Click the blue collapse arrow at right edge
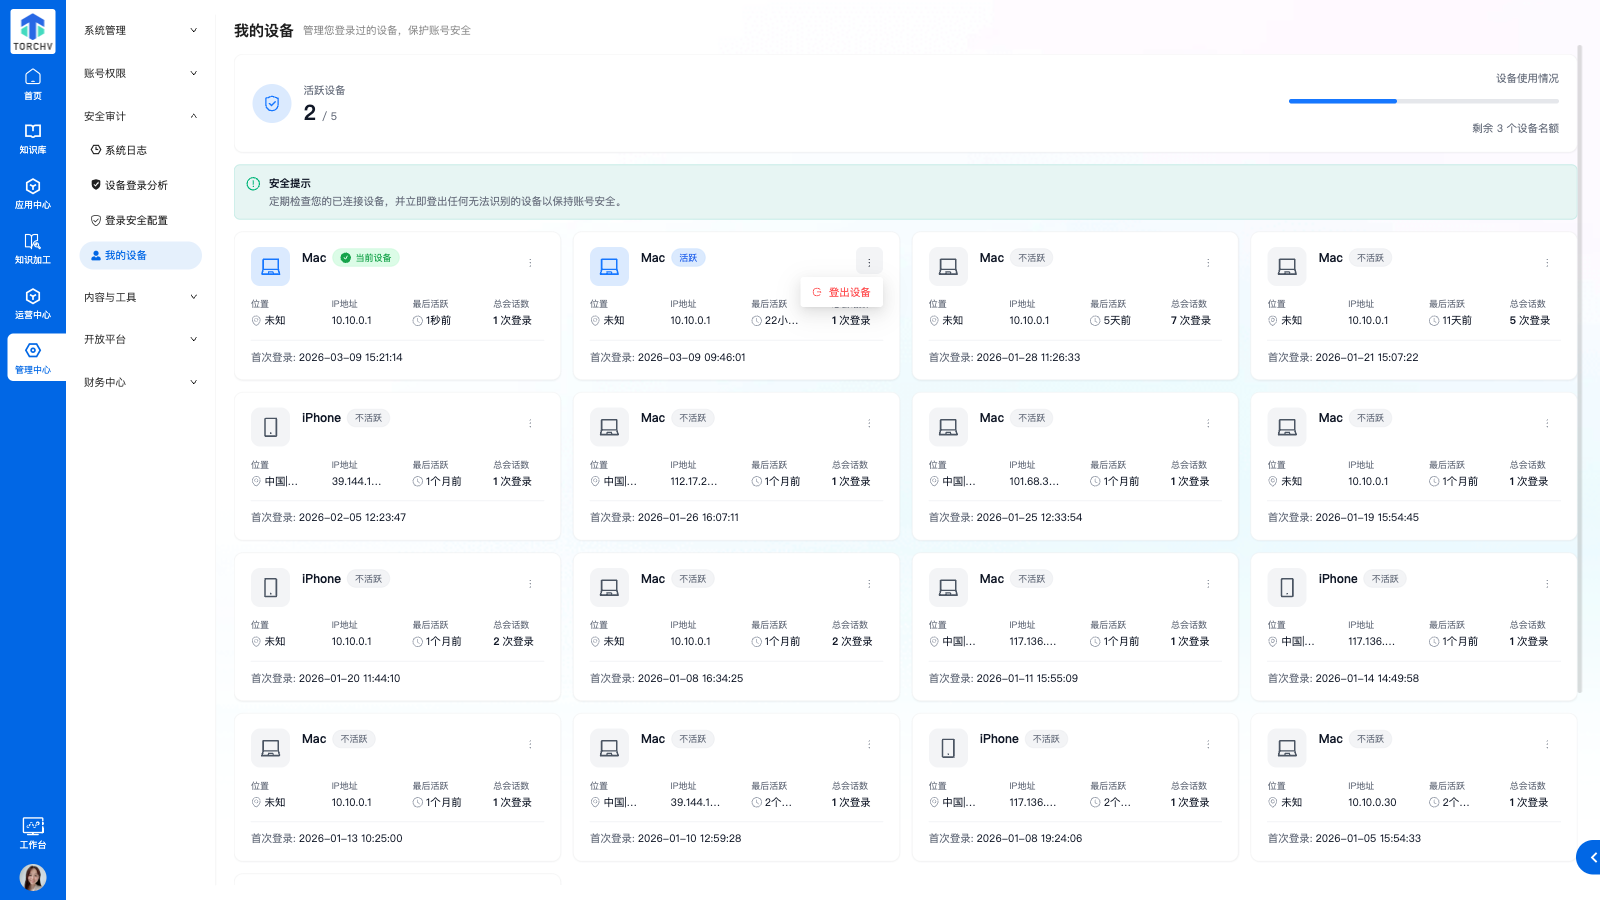Viewport: 1600px width, 900px height. (x=1591, y=857)
